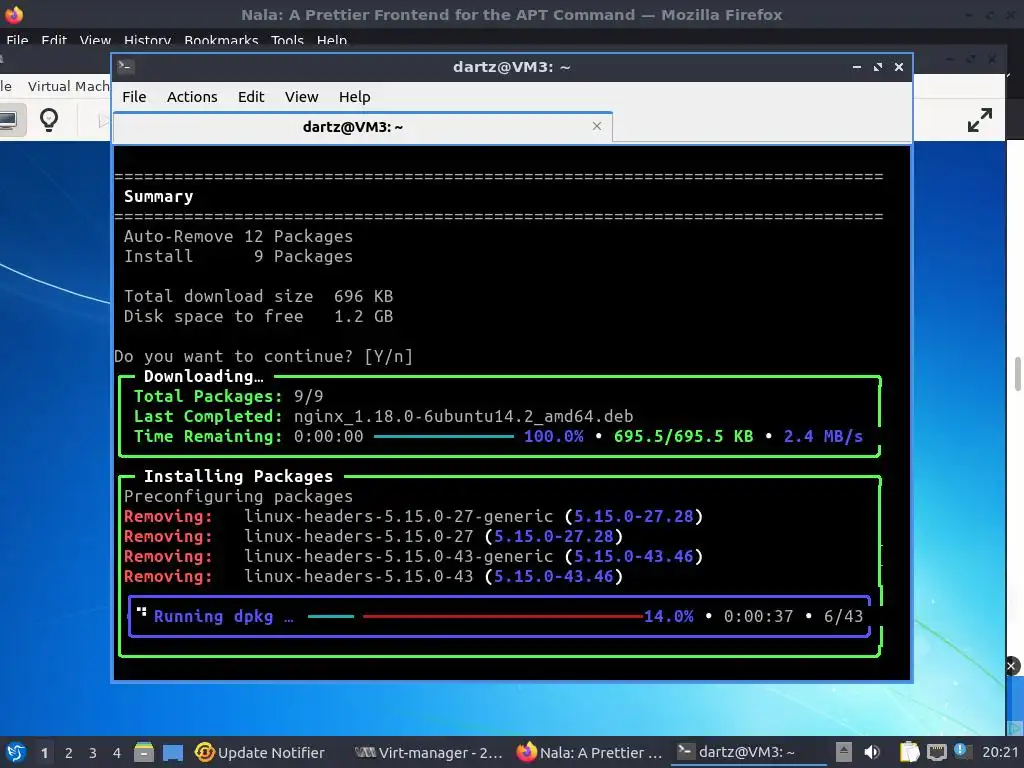This screenshot has width=1024, height=768.
Task: Open the Firefox Help menu
Action: tap(332, 40)
